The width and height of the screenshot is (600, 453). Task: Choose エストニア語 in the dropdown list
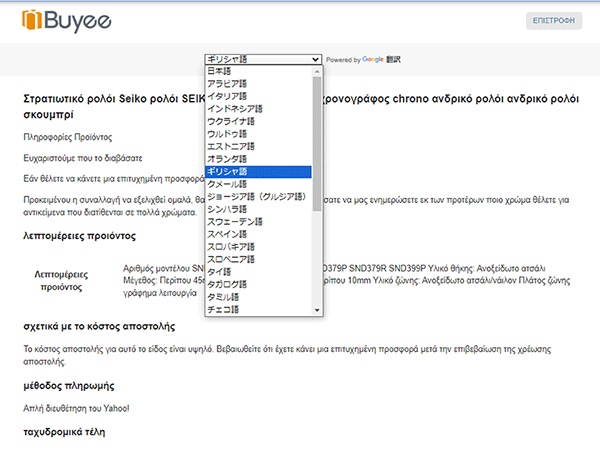258,147
